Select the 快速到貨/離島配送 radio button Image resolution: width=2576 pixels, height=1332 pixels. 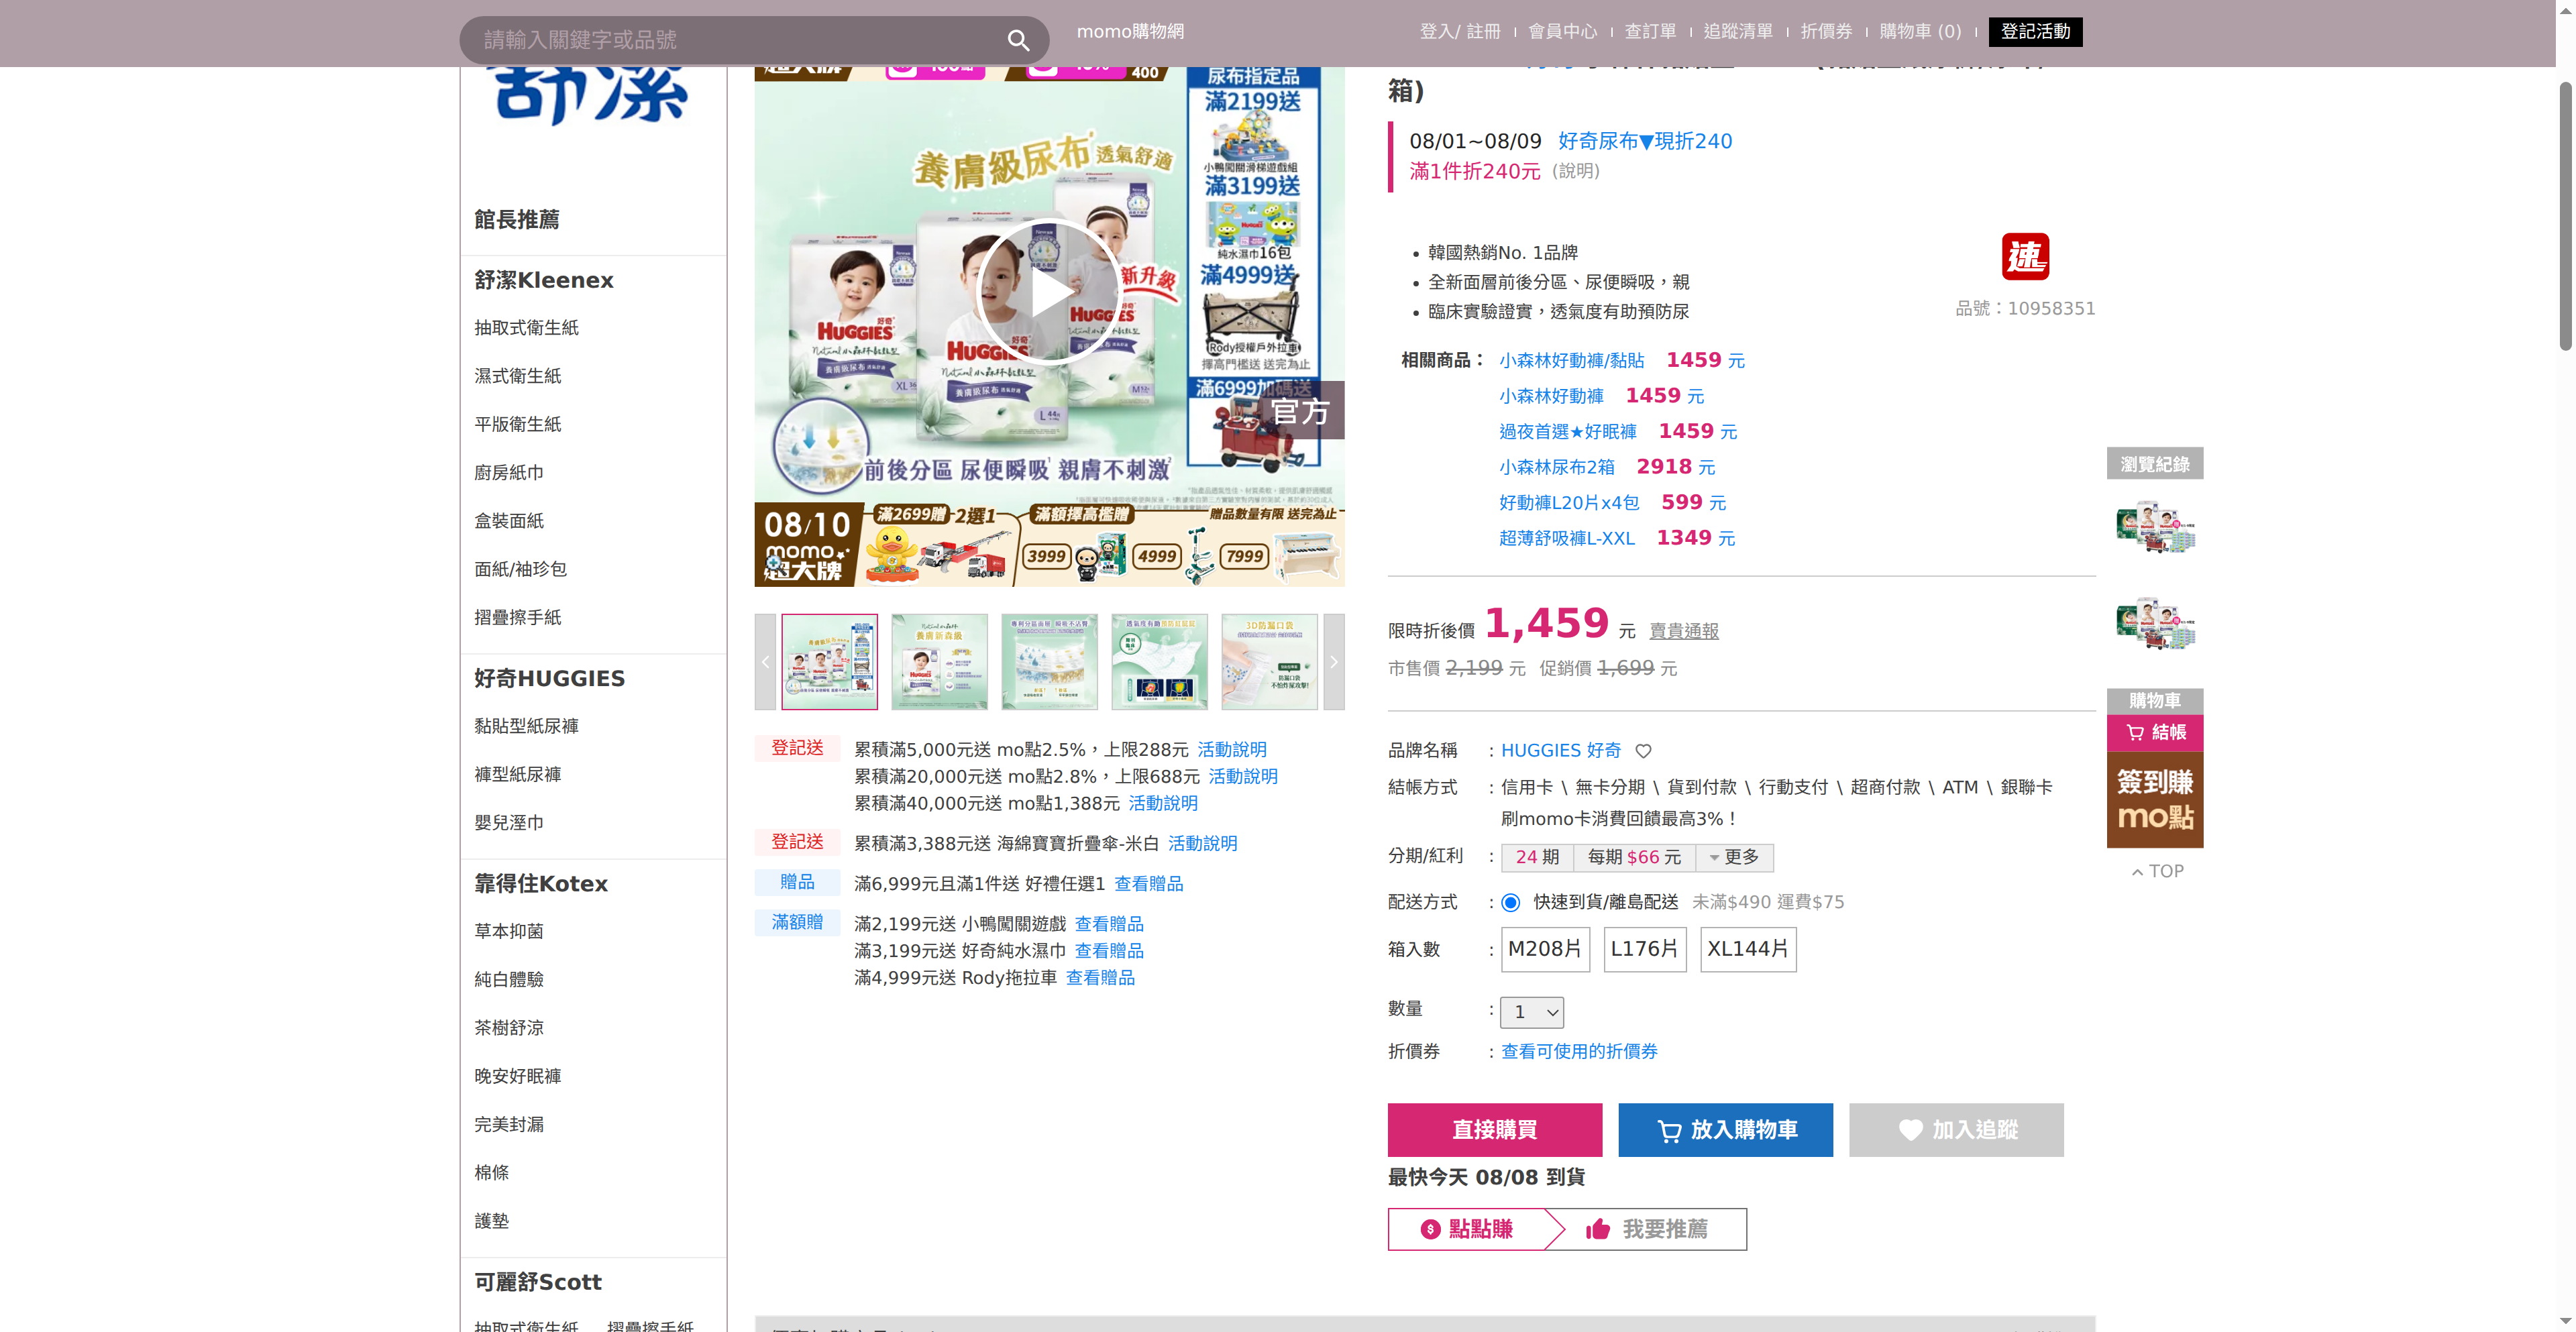pos(1510,903)
